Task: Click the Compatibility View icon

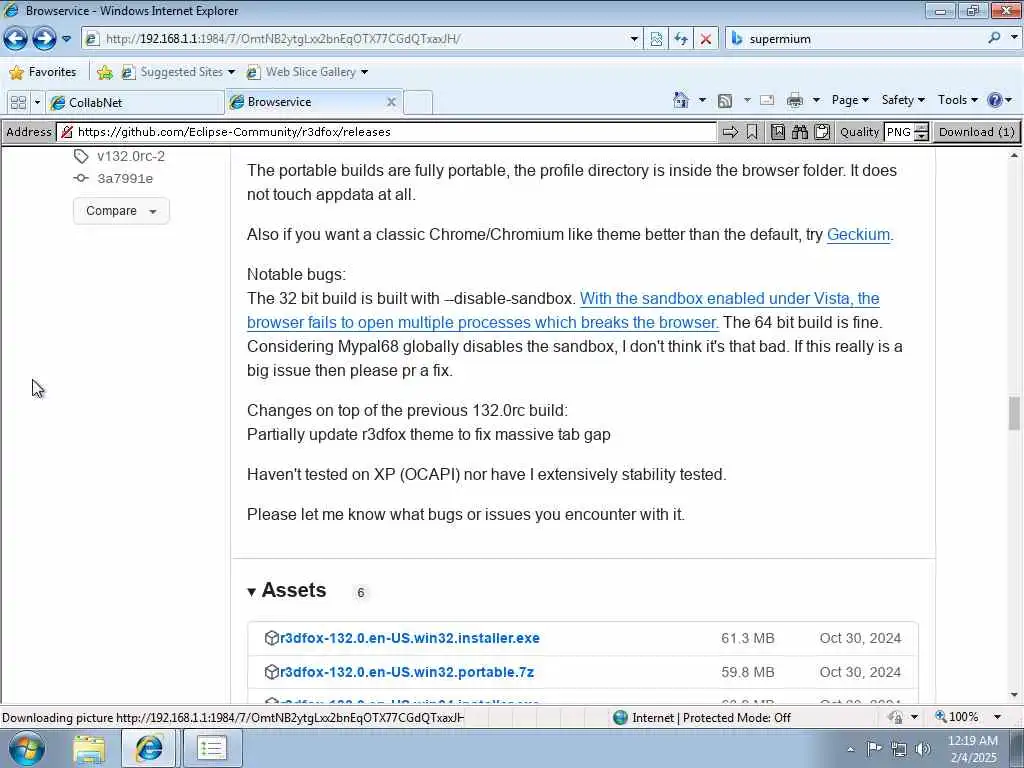Action: (656, 39)
